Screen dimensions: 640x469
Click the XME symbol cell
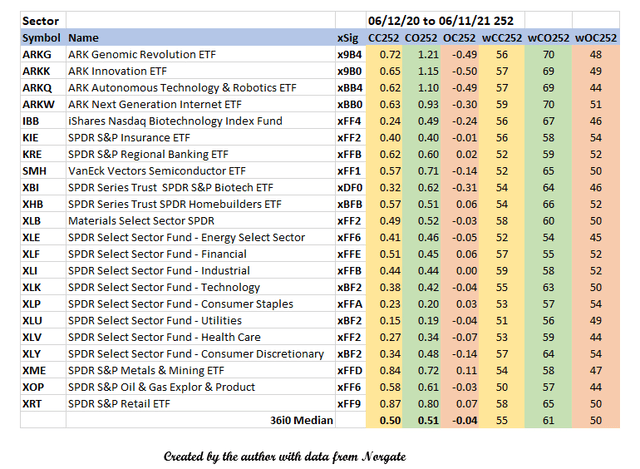(x=43, y=371)
